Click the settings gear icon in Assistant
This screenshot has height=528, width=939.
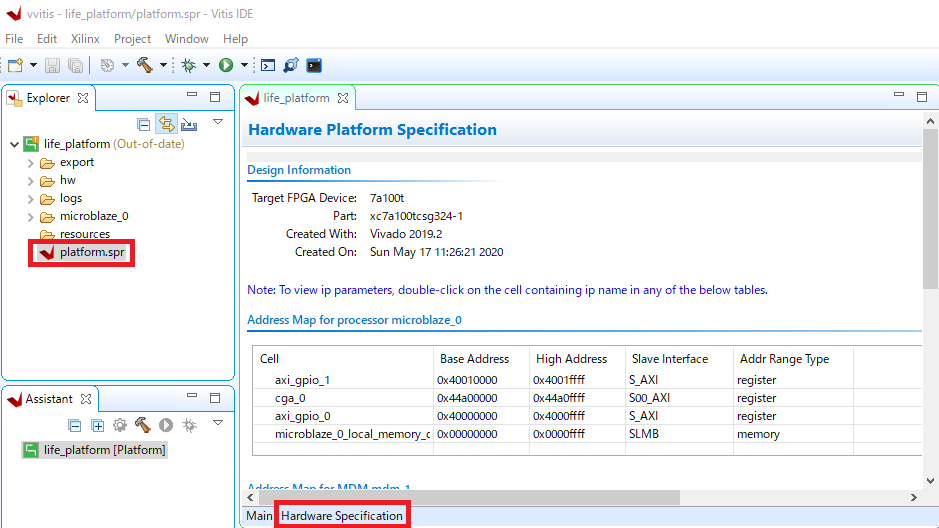click(x=120, y=425)
